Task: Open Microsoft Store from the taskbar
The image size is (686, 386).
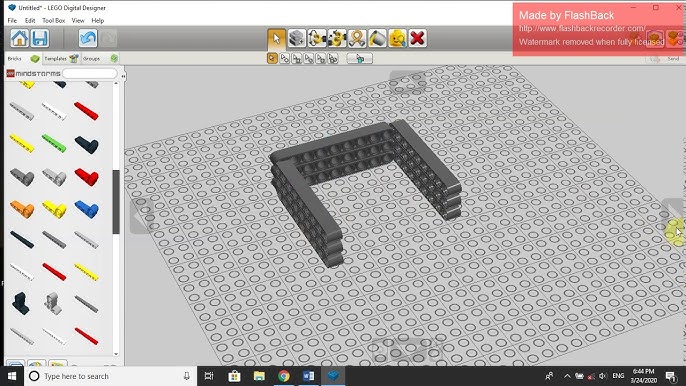Action: pyautogui.click(x=234, y=376)
